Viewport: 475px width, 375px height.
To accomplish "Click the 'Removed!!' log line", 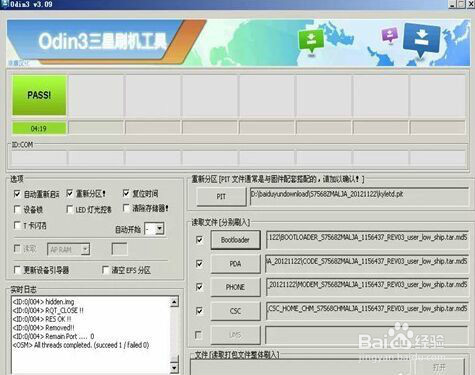I will pyautogui.click(x=43, y=328).
